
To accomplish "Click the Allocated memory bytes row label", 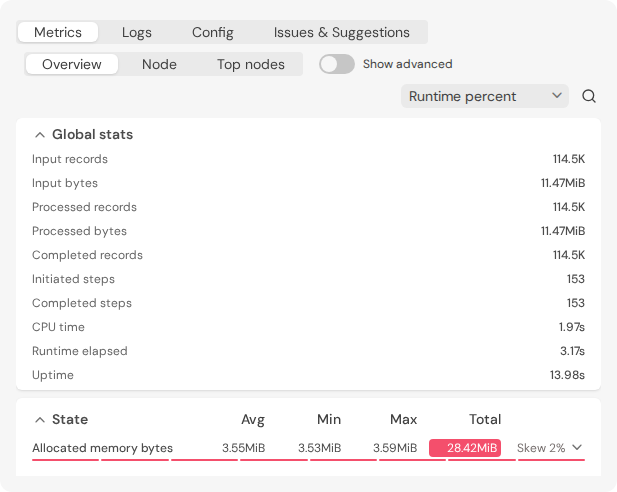I will pos(102,448).
